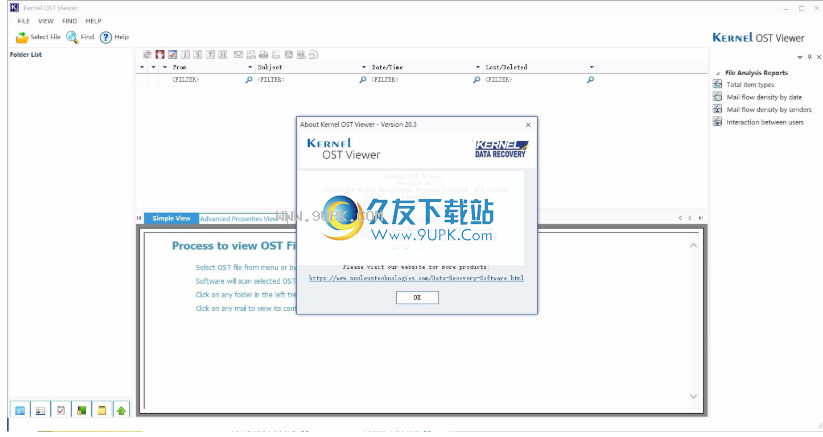
Task: Click the From filter magnifier icon
Action: (249, 80)
